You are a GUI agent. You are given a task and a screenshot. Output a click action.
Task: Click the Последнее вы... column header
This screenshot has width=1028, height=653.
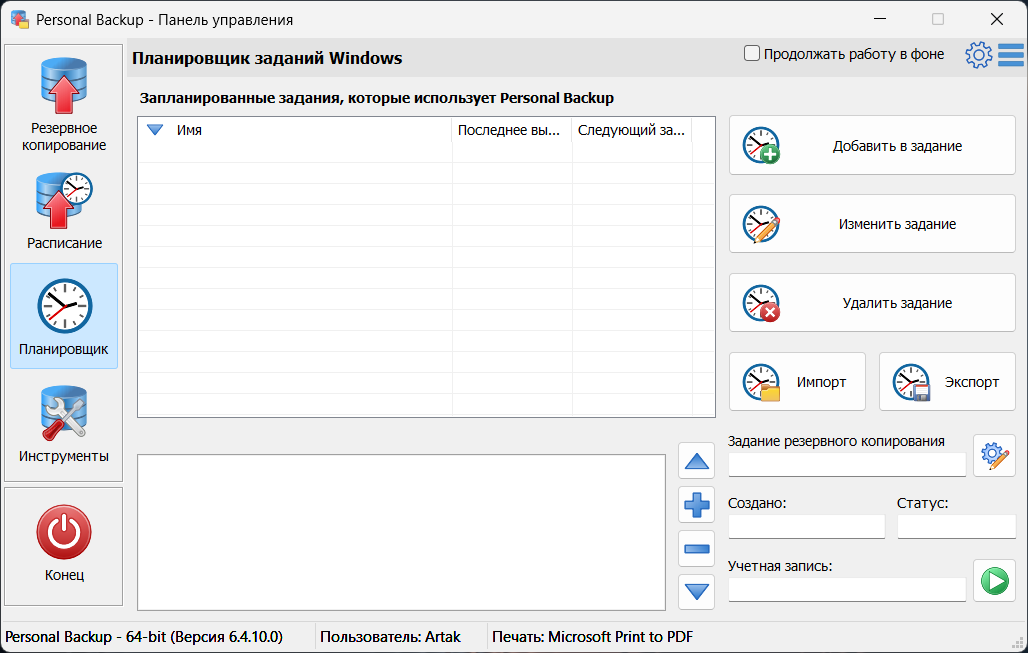pos(511,130)
